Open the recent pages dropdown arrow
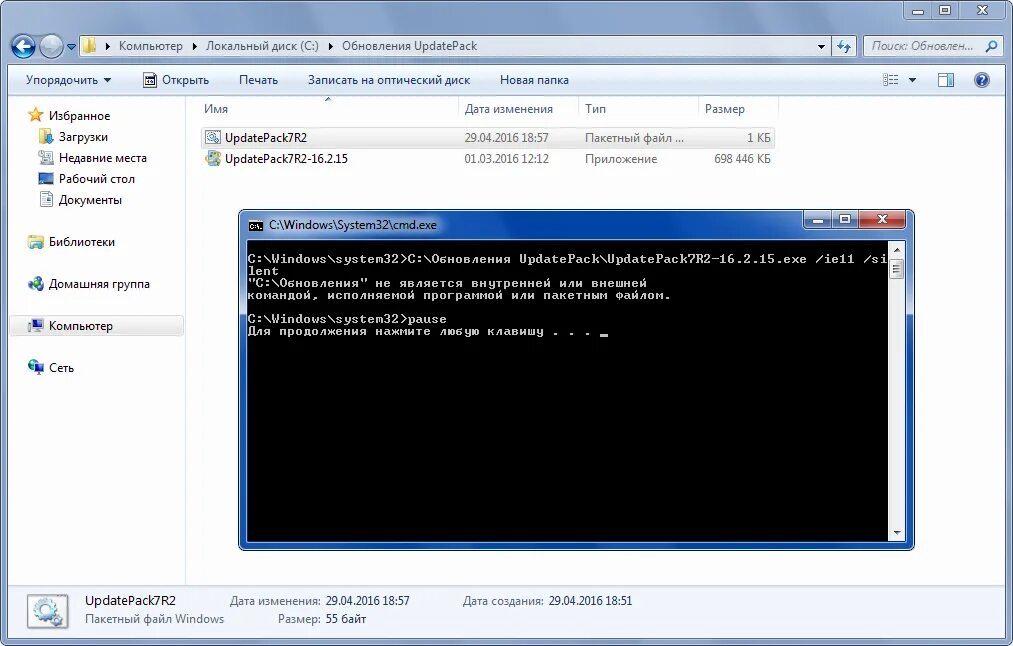This screenshot has width=1013, height=646. pyautogui.click(x=70, y=47)
